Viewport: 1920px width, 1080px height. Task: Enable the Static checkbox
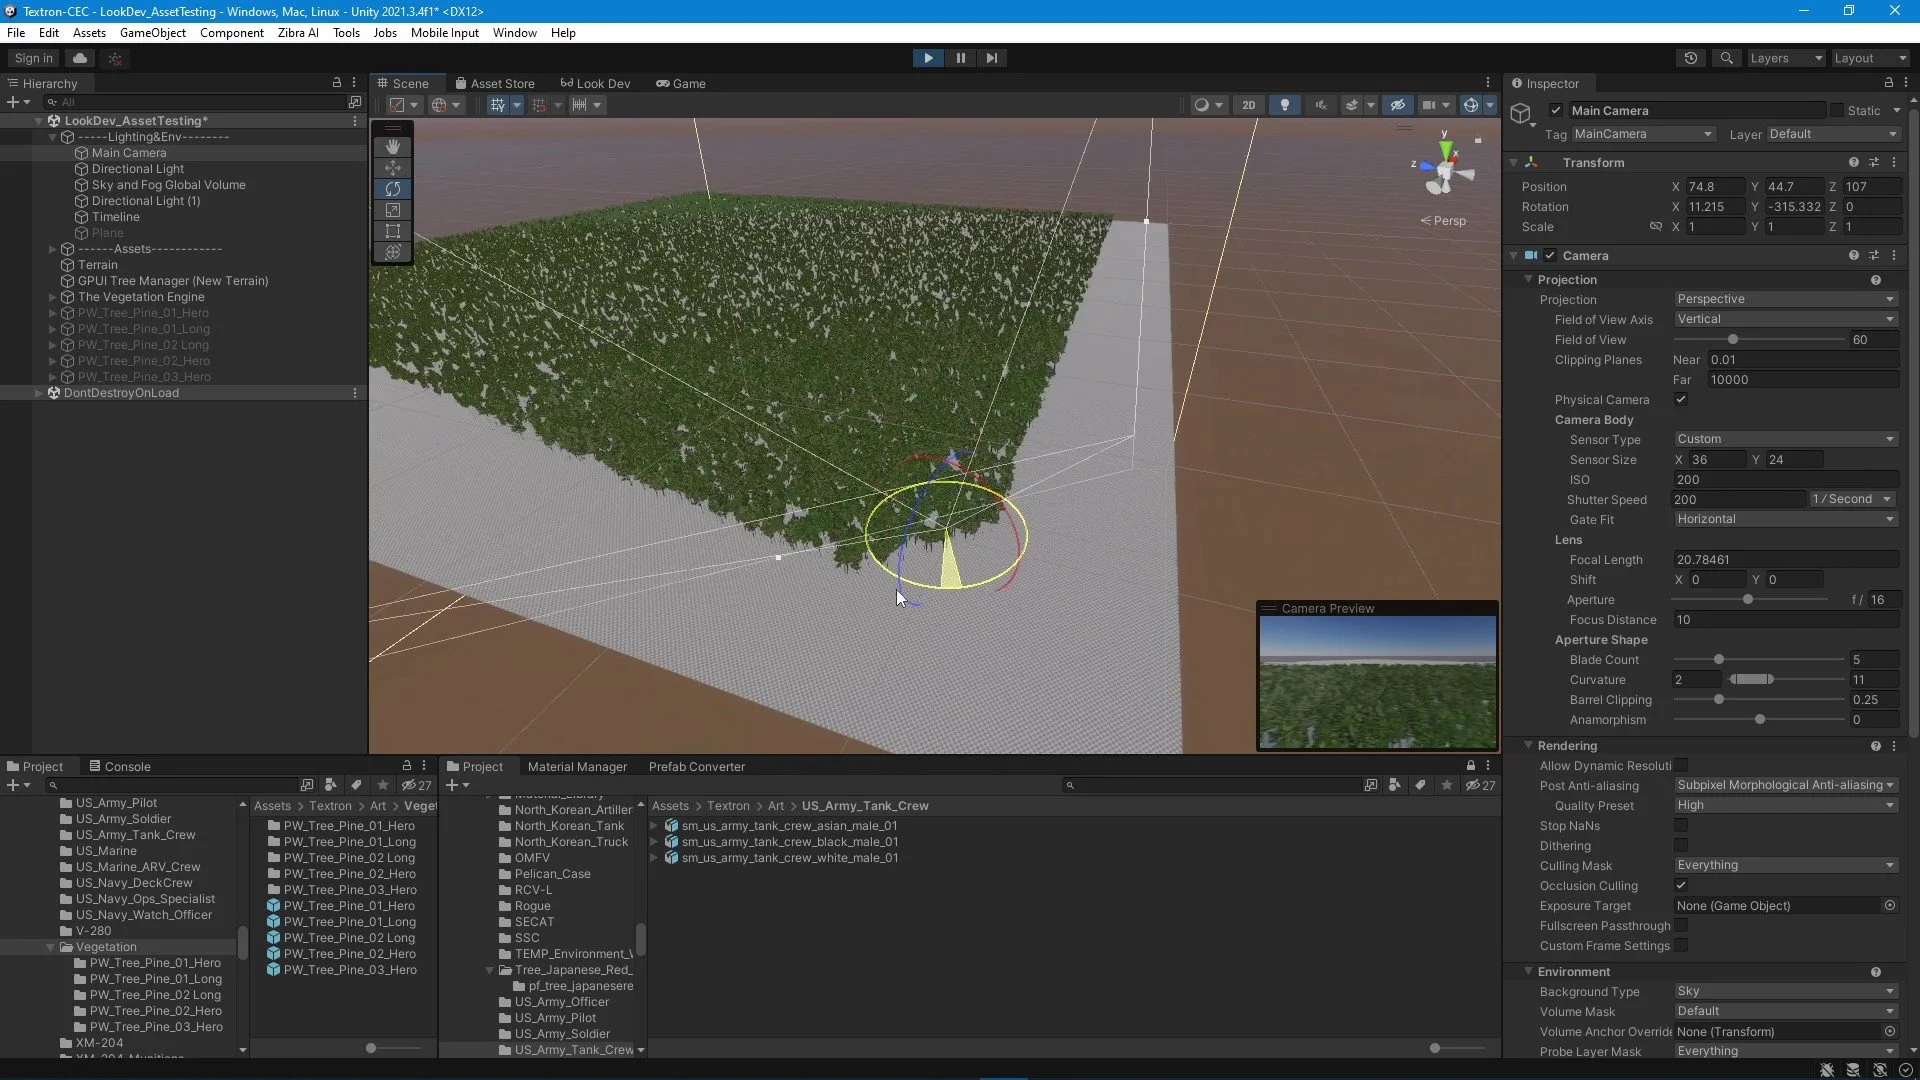point(1837,110)
